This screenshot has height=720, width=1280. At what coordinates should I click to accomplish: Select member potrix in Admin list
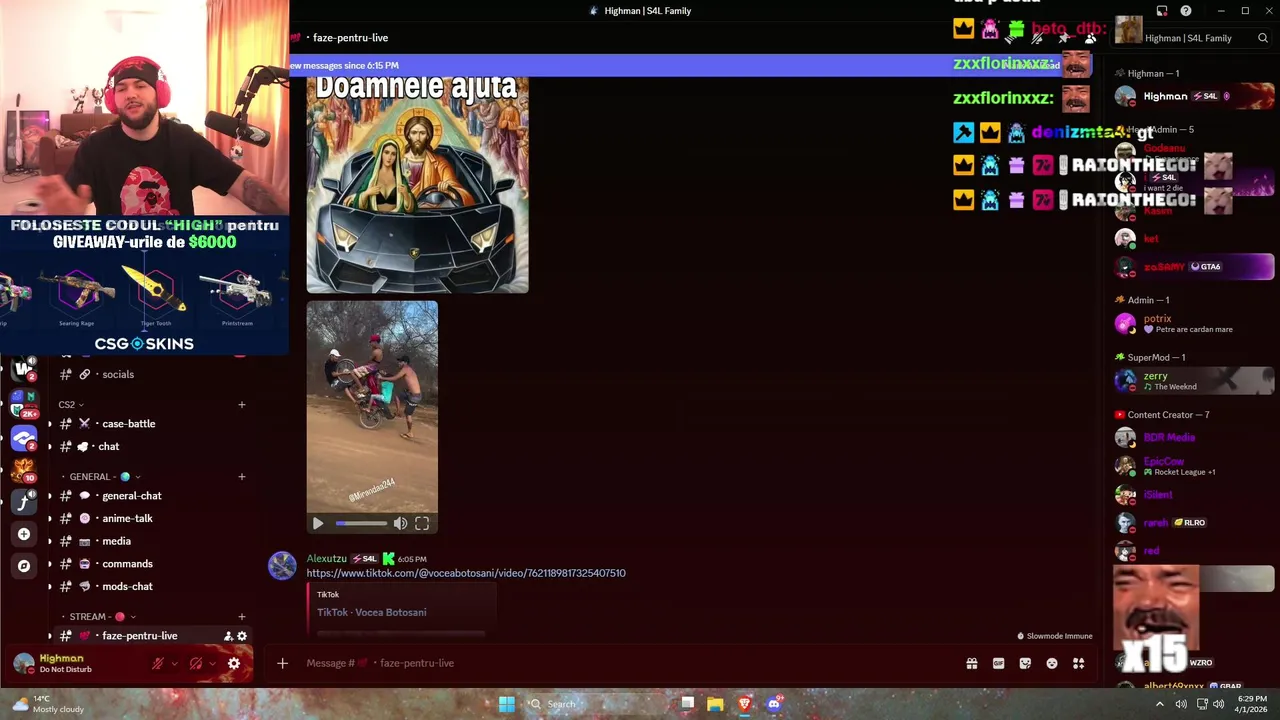(x=1194, y=323)
